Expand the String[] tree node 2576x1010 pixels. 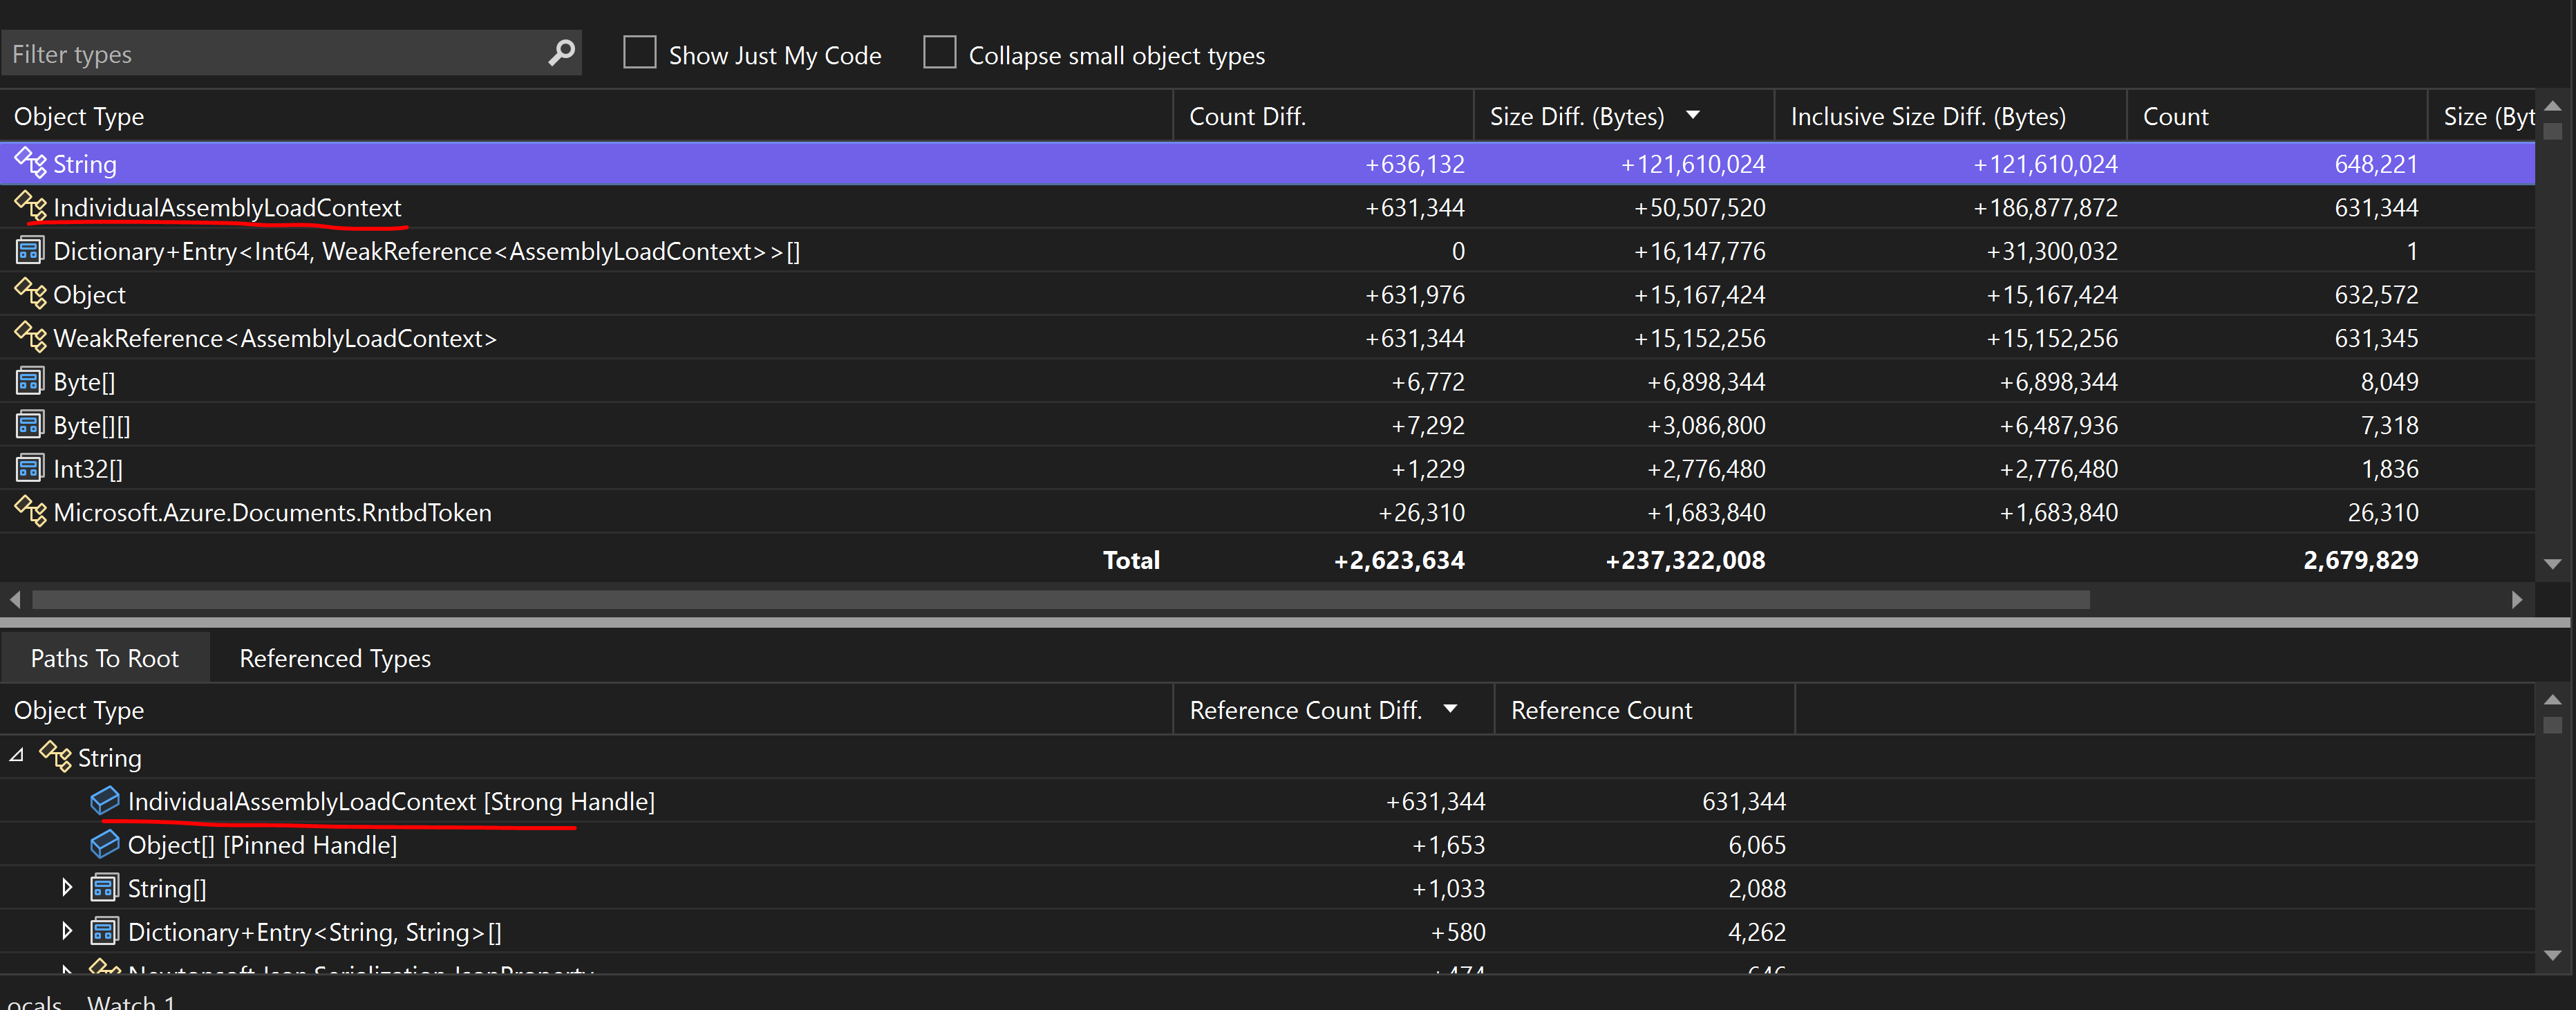pyautogui.click(x=66, y=887)
